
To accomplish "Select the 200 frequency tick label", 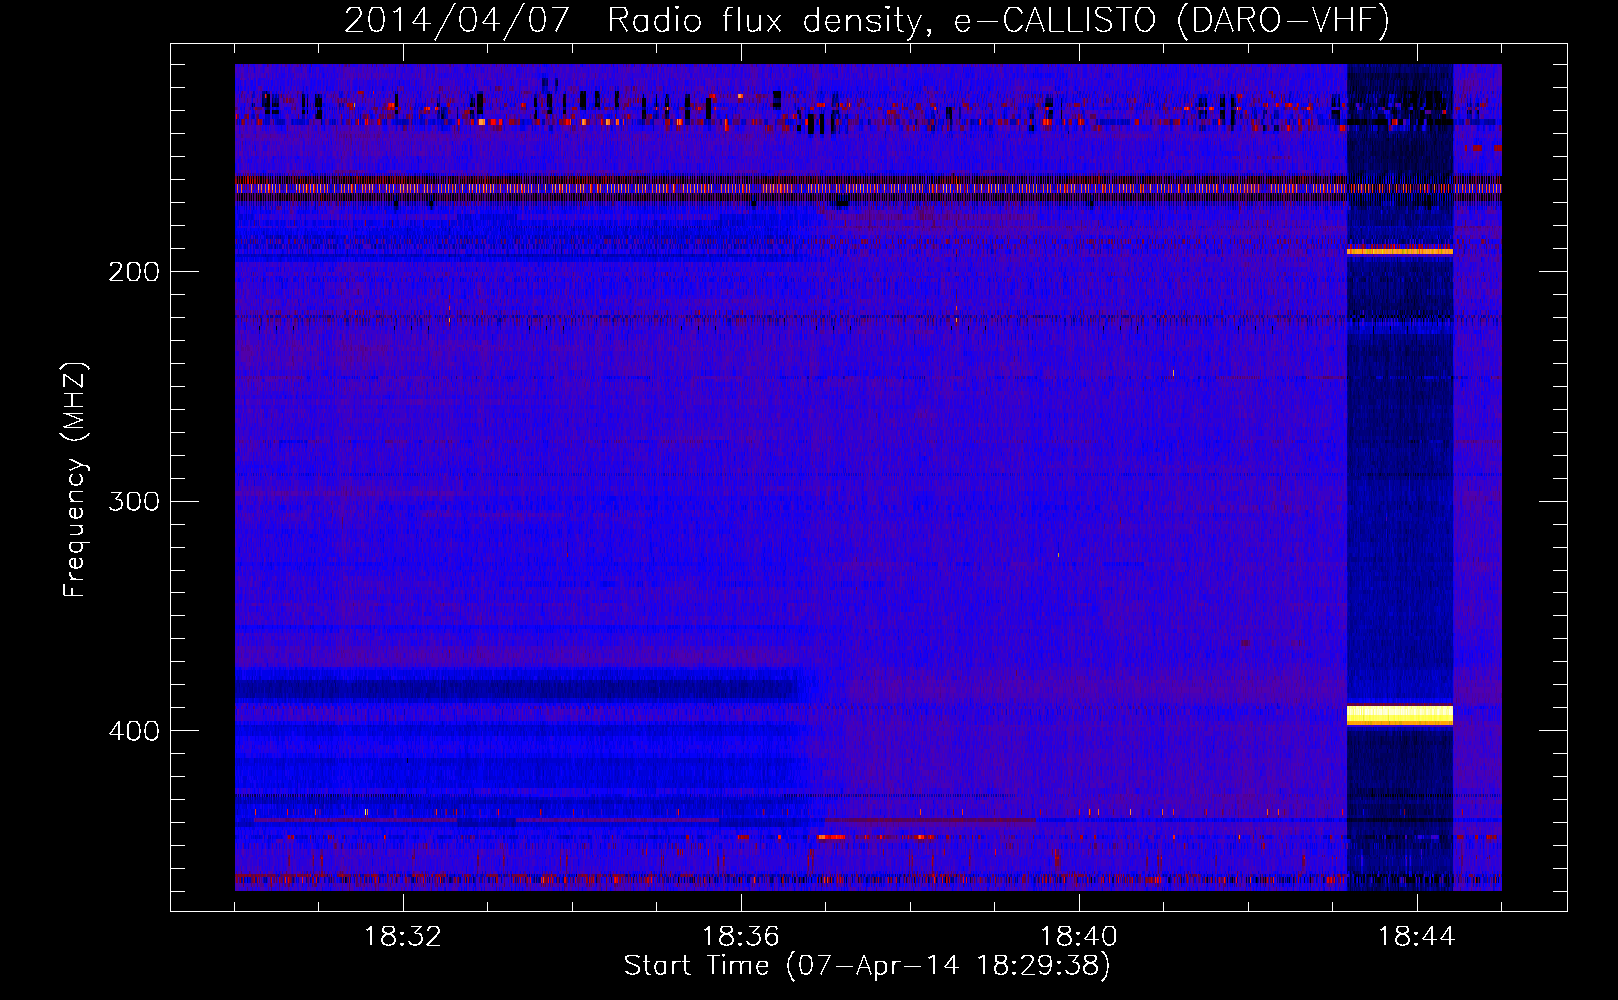I will (x=134, y=272).
